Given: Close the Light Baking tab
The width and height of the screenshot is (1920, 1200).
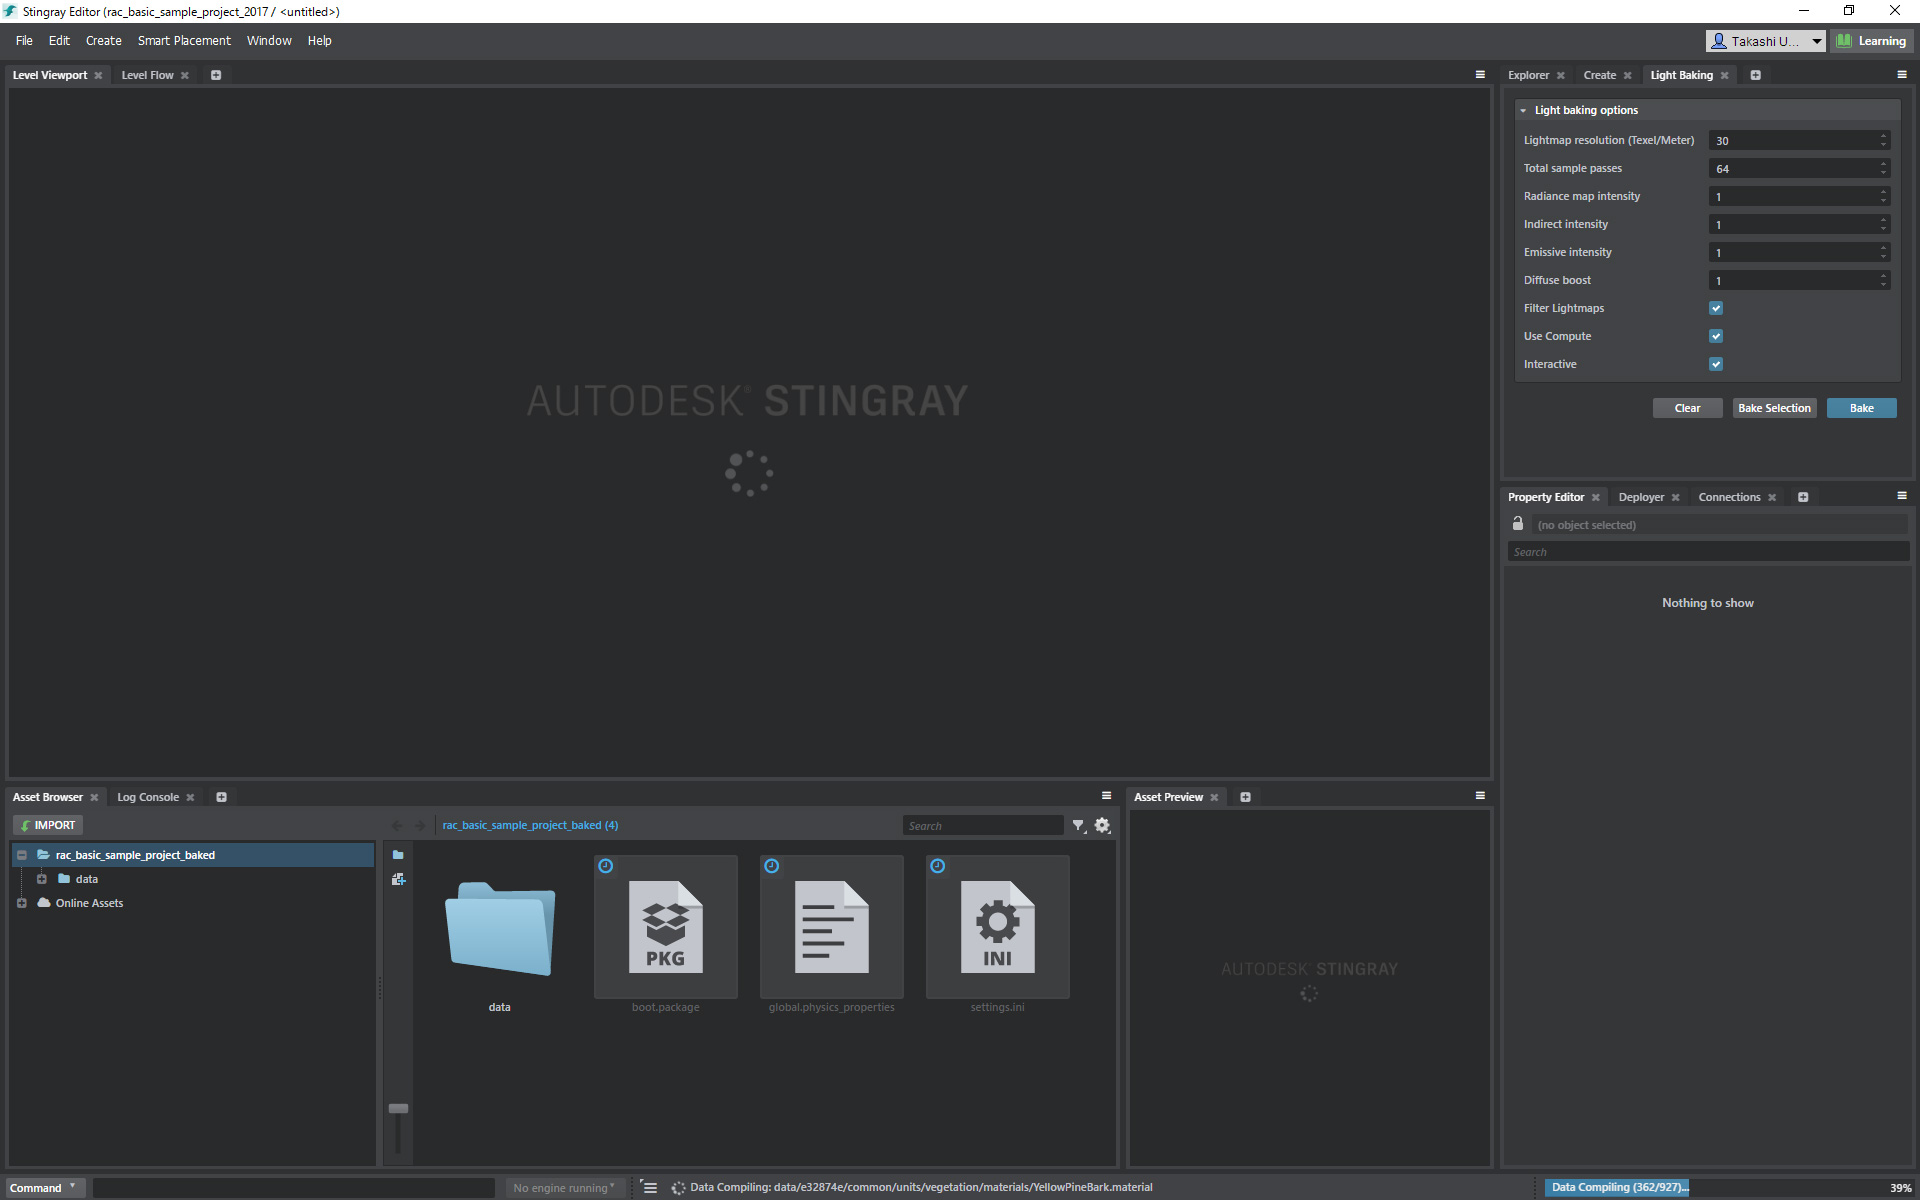Looking at the screenshot, I should point(1725,76).
